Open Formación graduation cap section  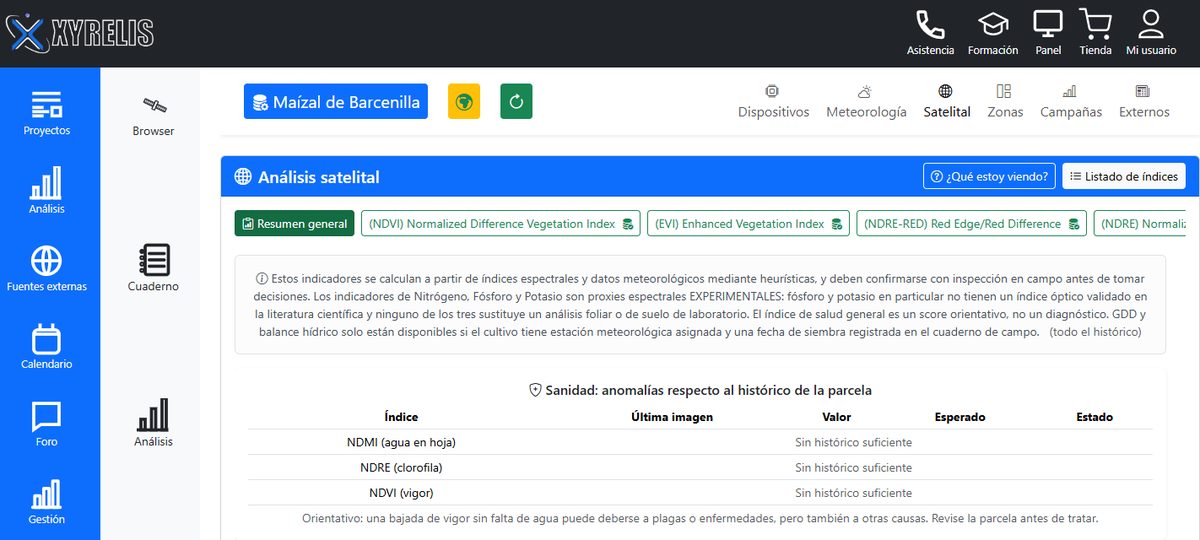tap(993, 33)
